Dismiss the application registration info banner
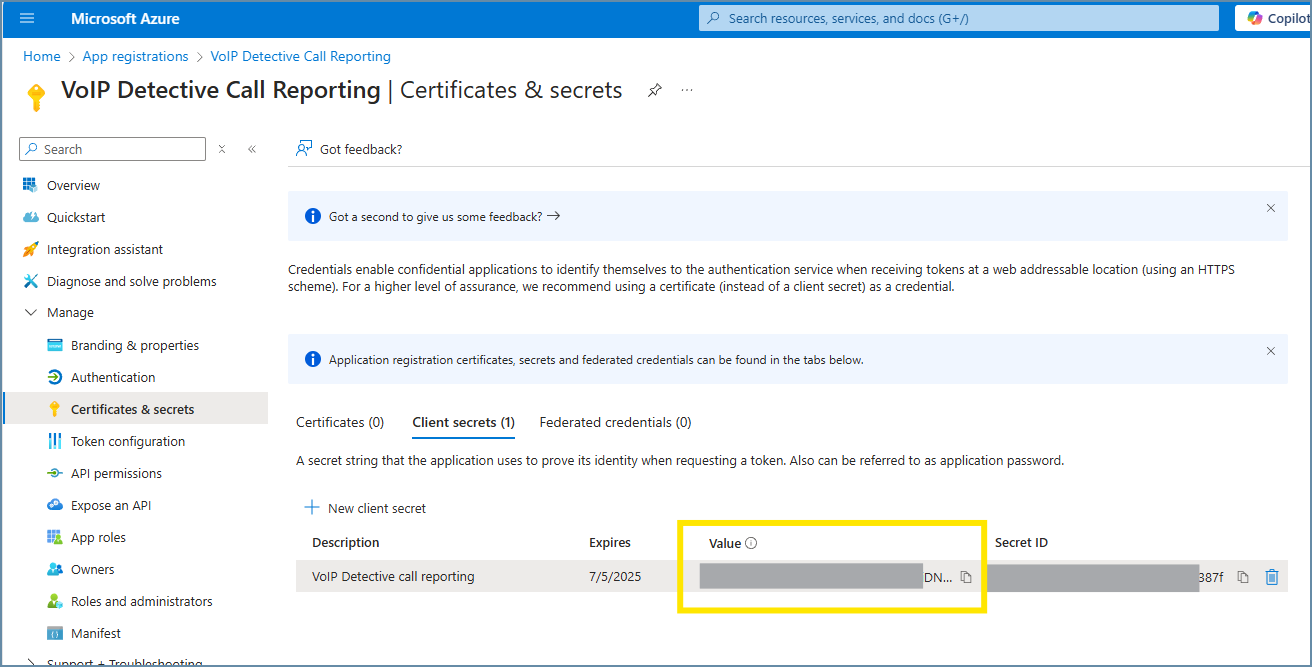The height and width of the screenshot is (667, 1312). [1271, 351]
